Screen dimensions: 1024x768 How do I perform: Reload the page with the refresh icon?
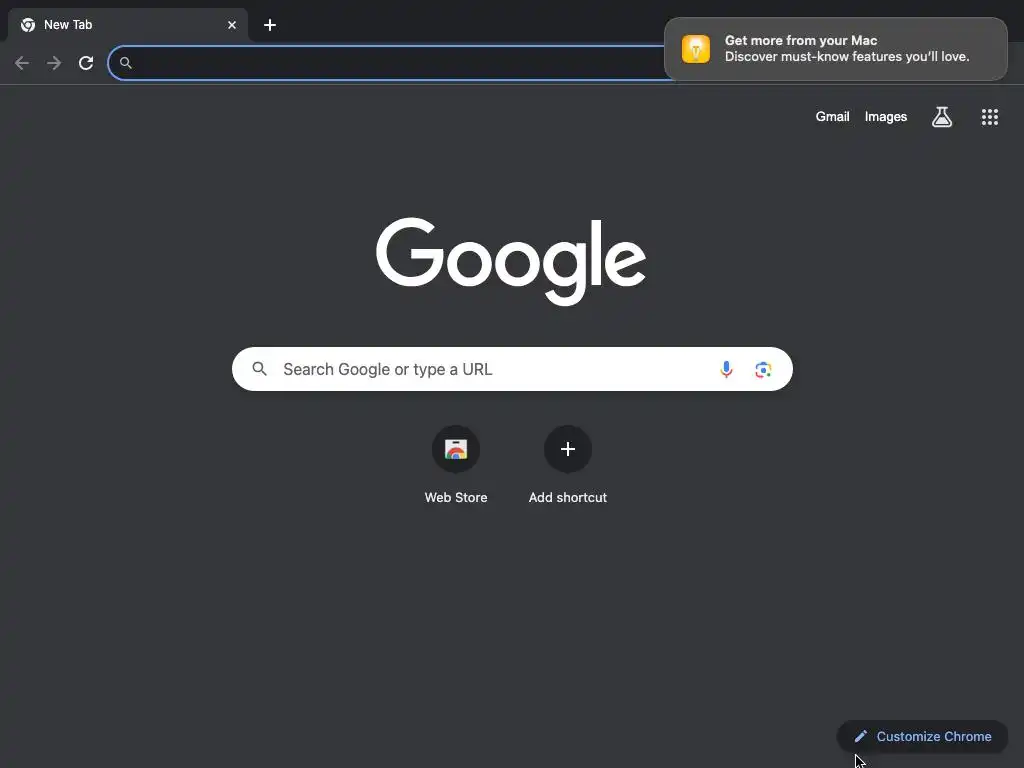tap(86, 63)
